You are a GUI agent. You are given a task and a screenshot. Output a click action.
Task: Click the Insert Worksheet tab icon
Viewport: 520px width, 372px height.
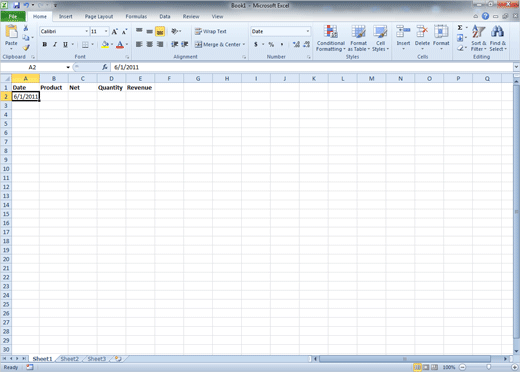118,359
